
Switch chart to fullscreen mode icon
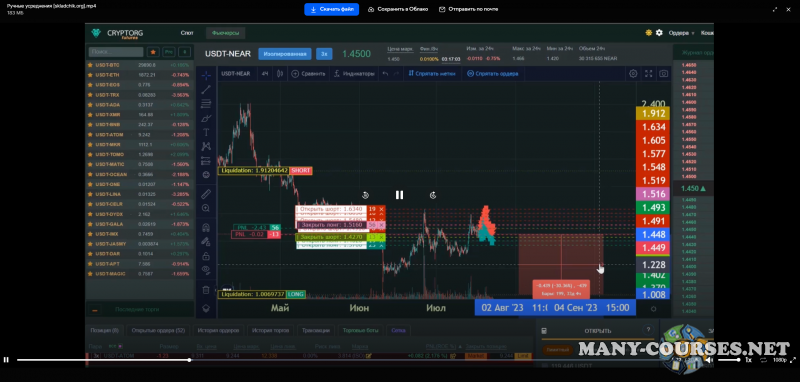[648, 73]
